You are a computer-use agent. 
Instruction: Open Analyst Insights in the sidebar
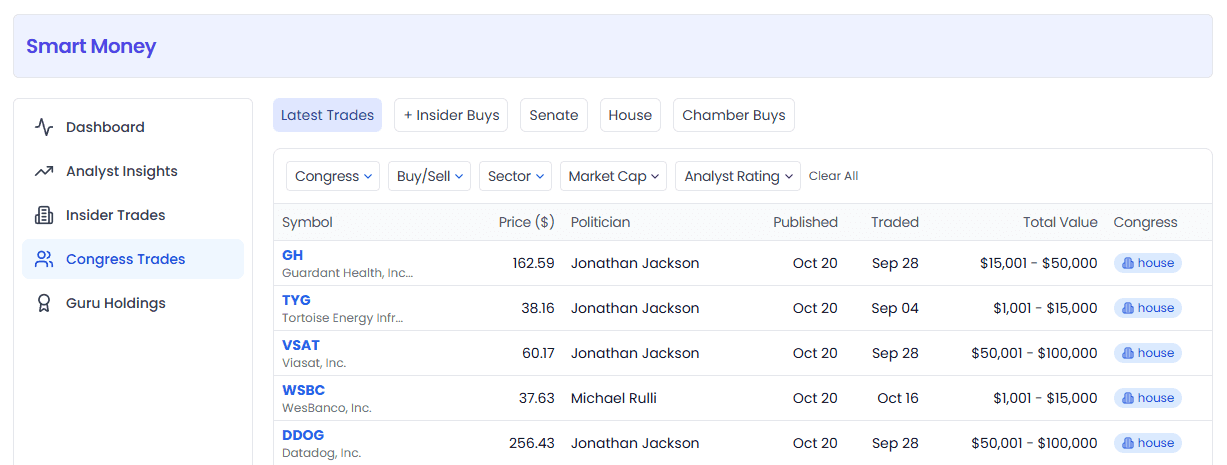coord(133,171)
